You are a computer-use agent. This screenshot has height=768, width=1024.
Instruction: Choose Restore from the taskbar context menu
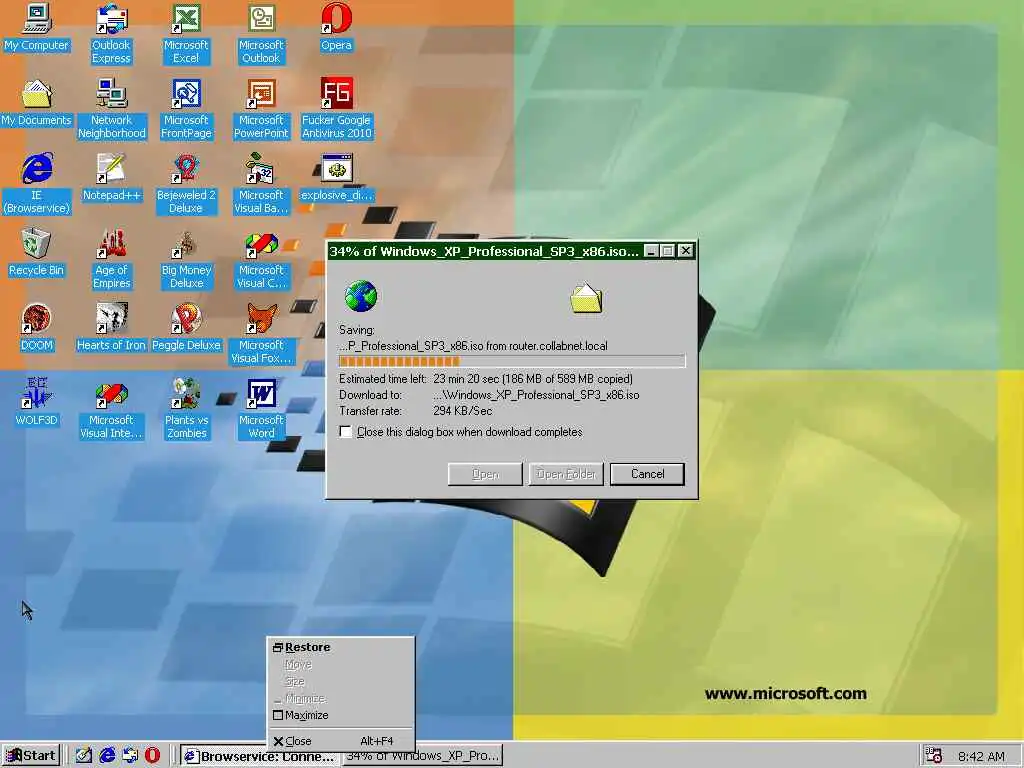click(x=340, y=647)
